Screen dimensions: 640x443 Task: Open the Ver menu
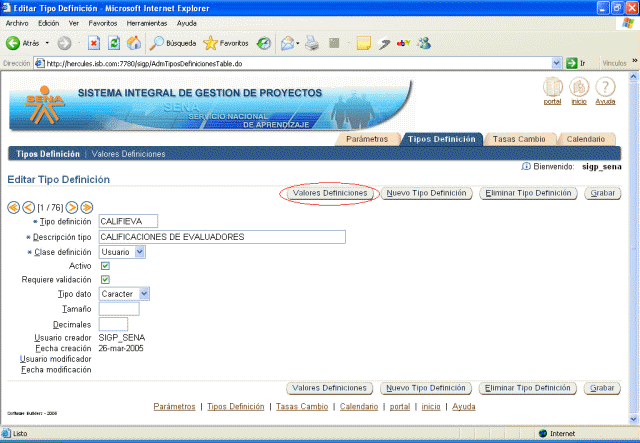point(74,23)
